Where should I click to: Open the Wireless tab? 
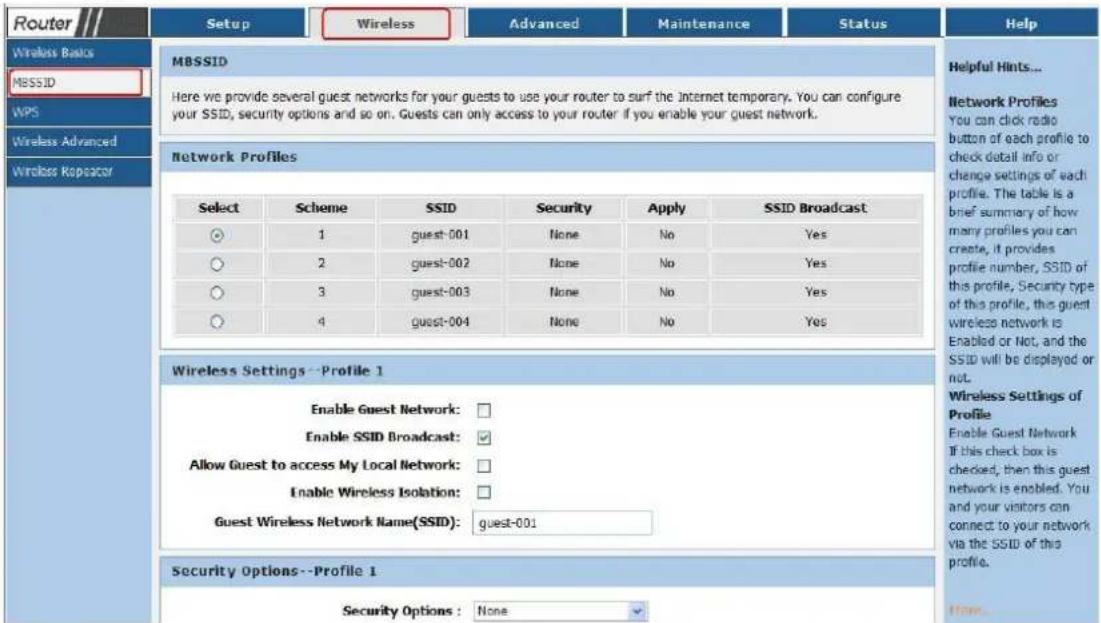386,23
